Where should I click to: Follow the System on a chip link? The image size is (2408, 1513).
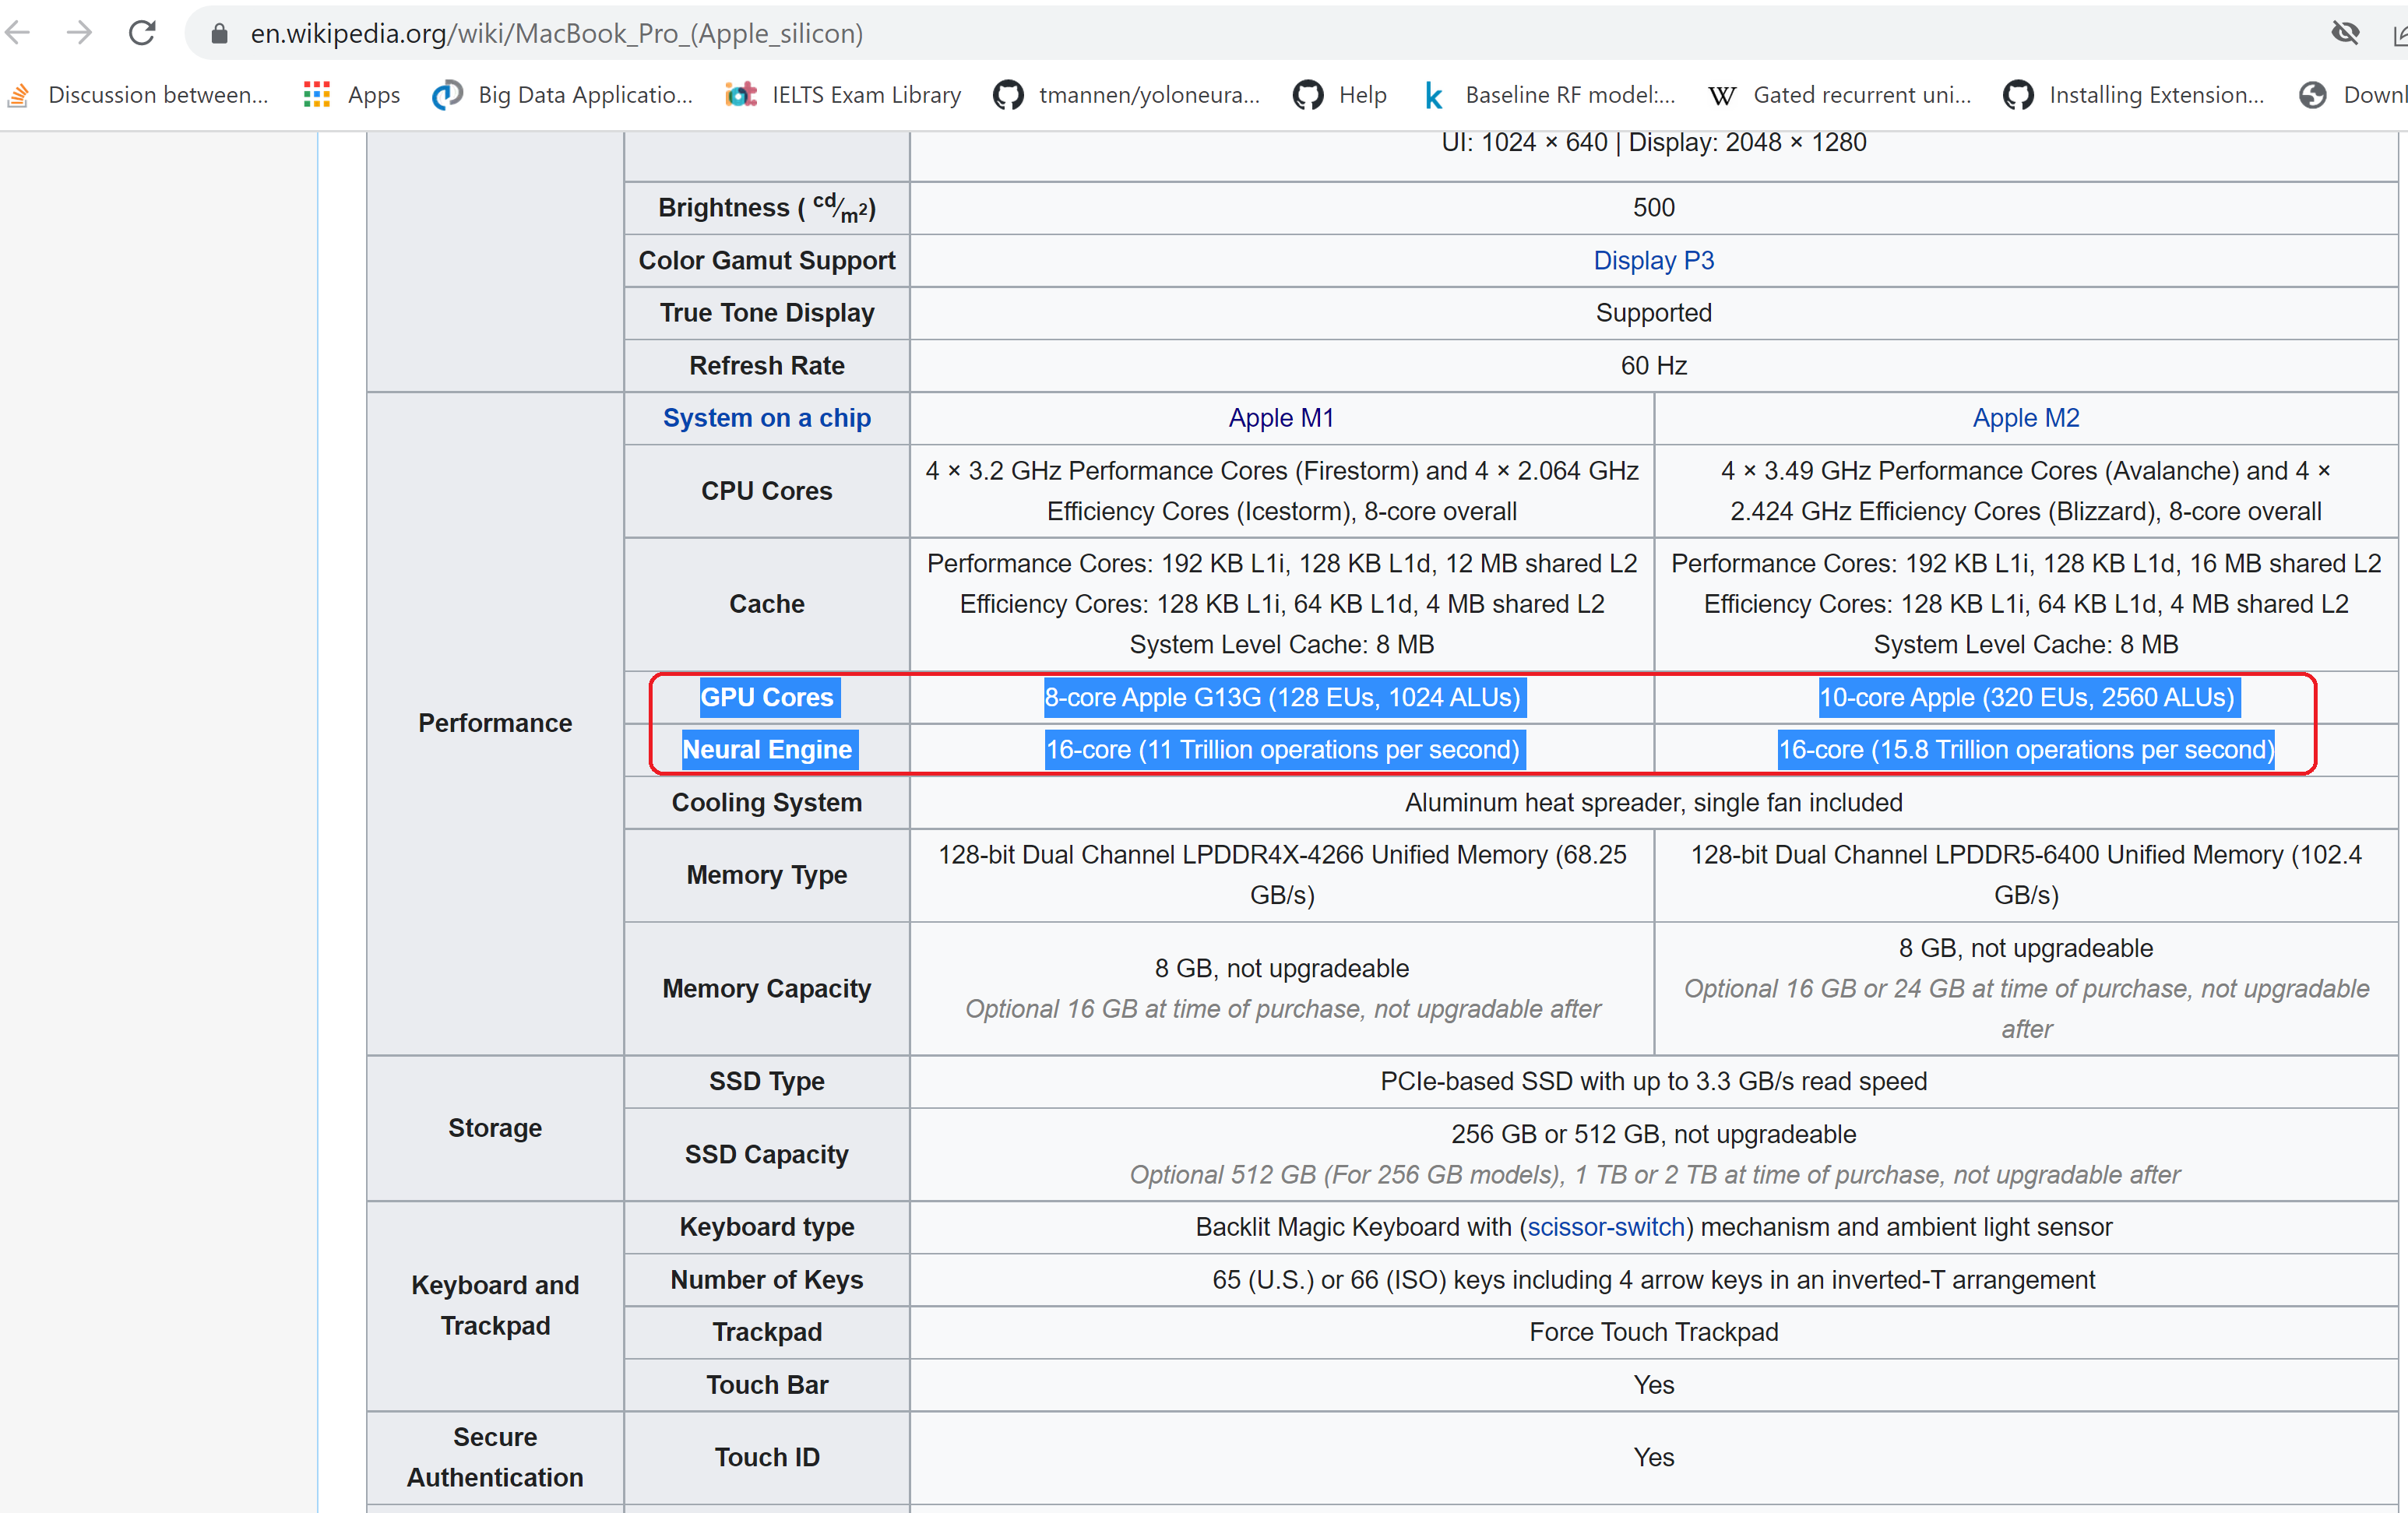(766, 418)
